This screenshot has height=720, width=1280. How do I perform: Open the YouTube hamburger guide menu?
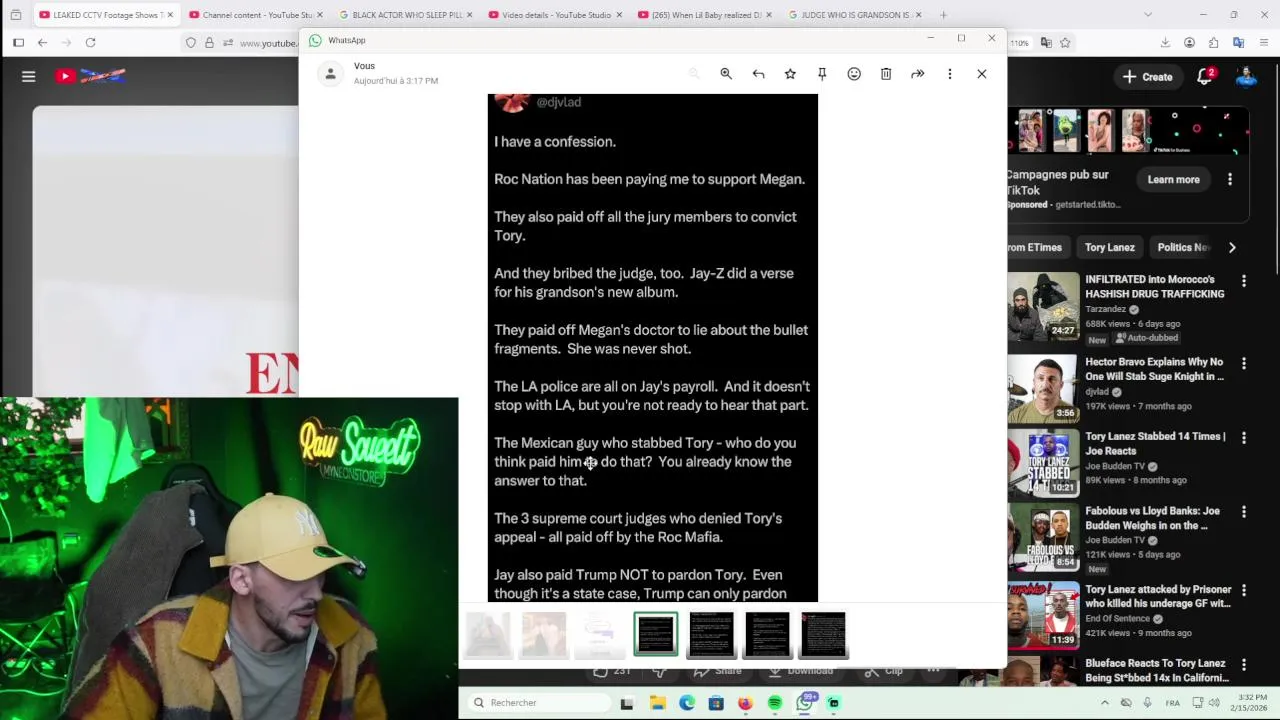tap(28, 76)
